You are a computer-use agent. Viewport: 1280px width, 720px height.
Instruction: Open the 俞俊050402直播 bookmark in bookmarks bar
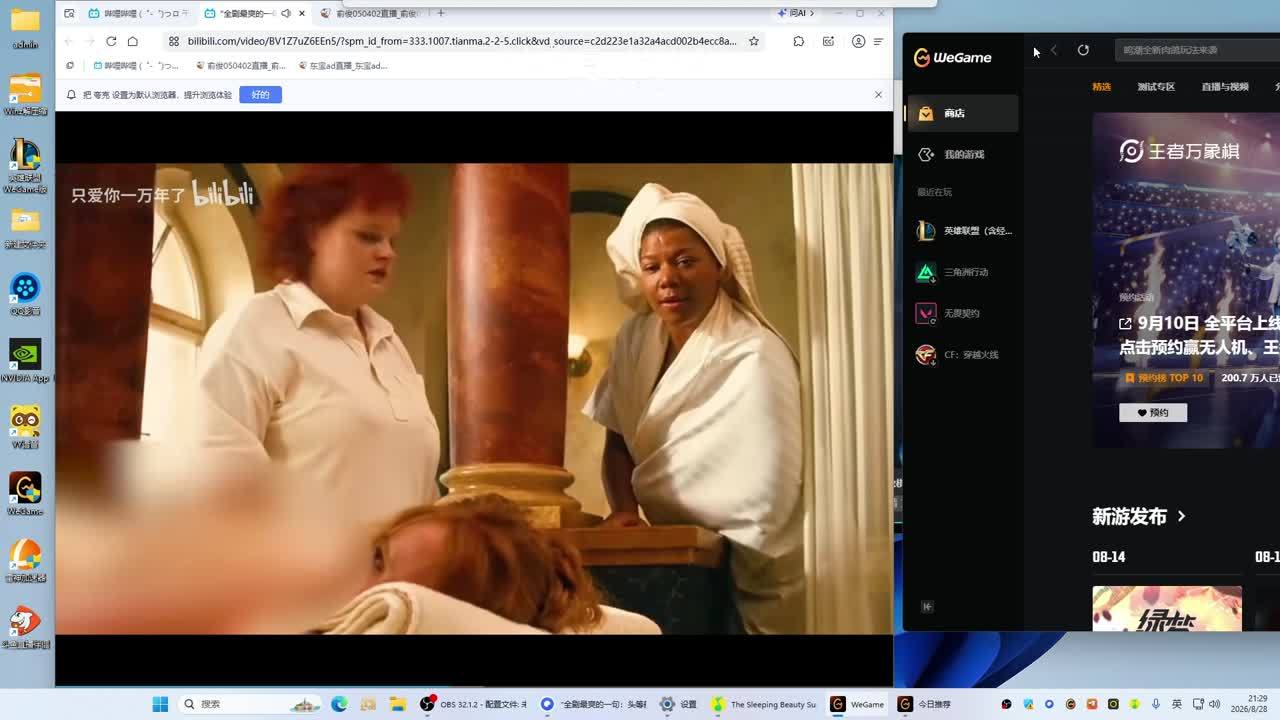[x=240, y=66]
